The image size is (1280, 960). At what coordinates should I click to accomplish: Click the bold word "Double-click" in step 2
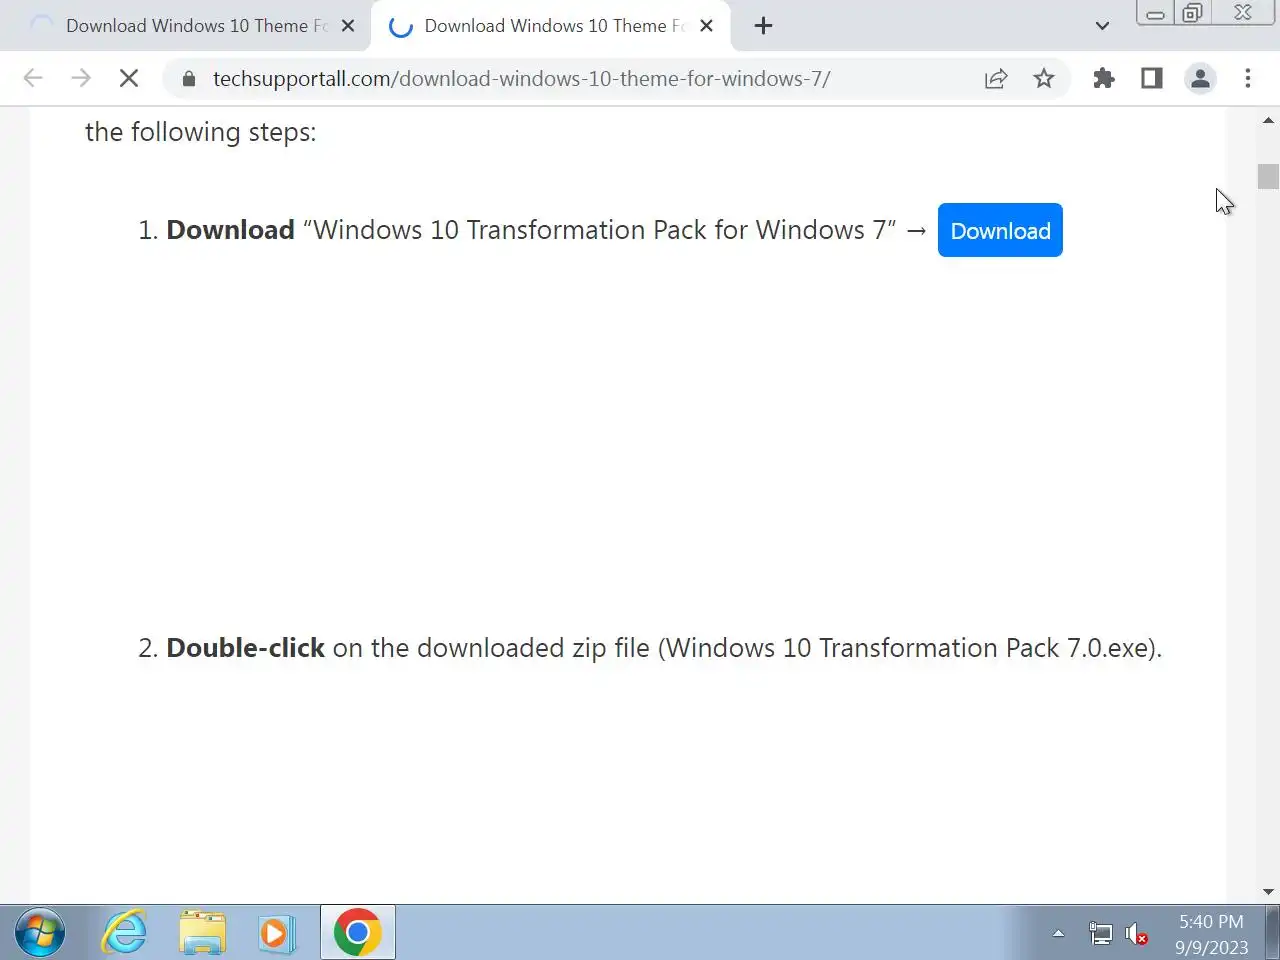coord(245,648)
